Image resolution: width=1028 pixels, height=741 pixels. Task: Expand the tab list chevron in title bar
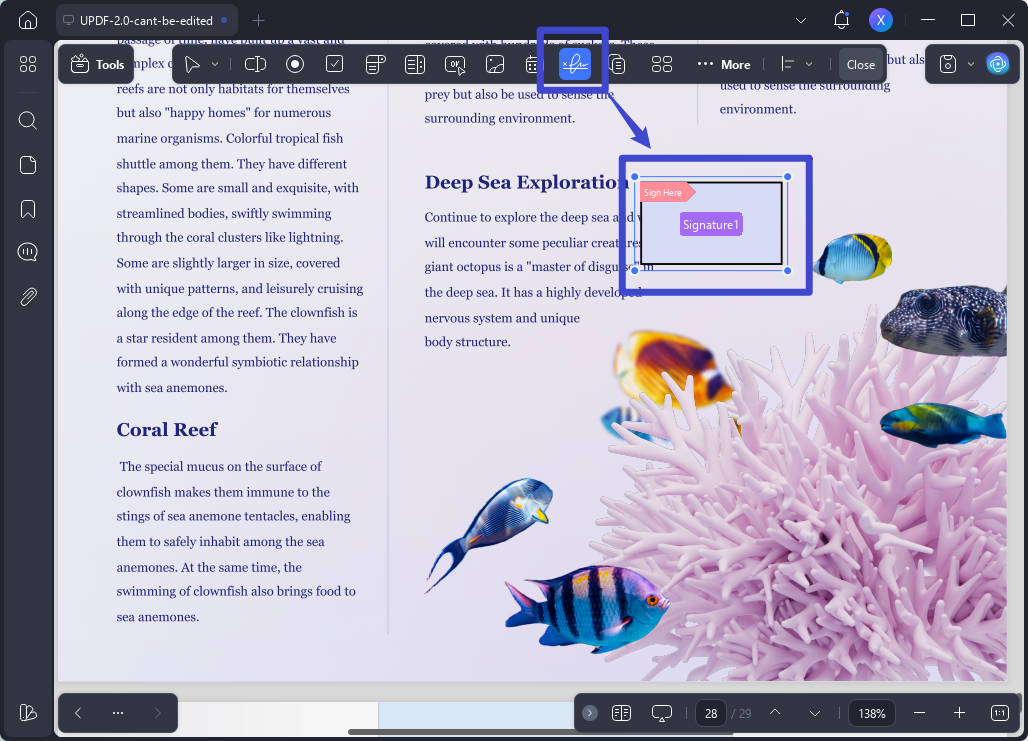click(x=801, y=20)
